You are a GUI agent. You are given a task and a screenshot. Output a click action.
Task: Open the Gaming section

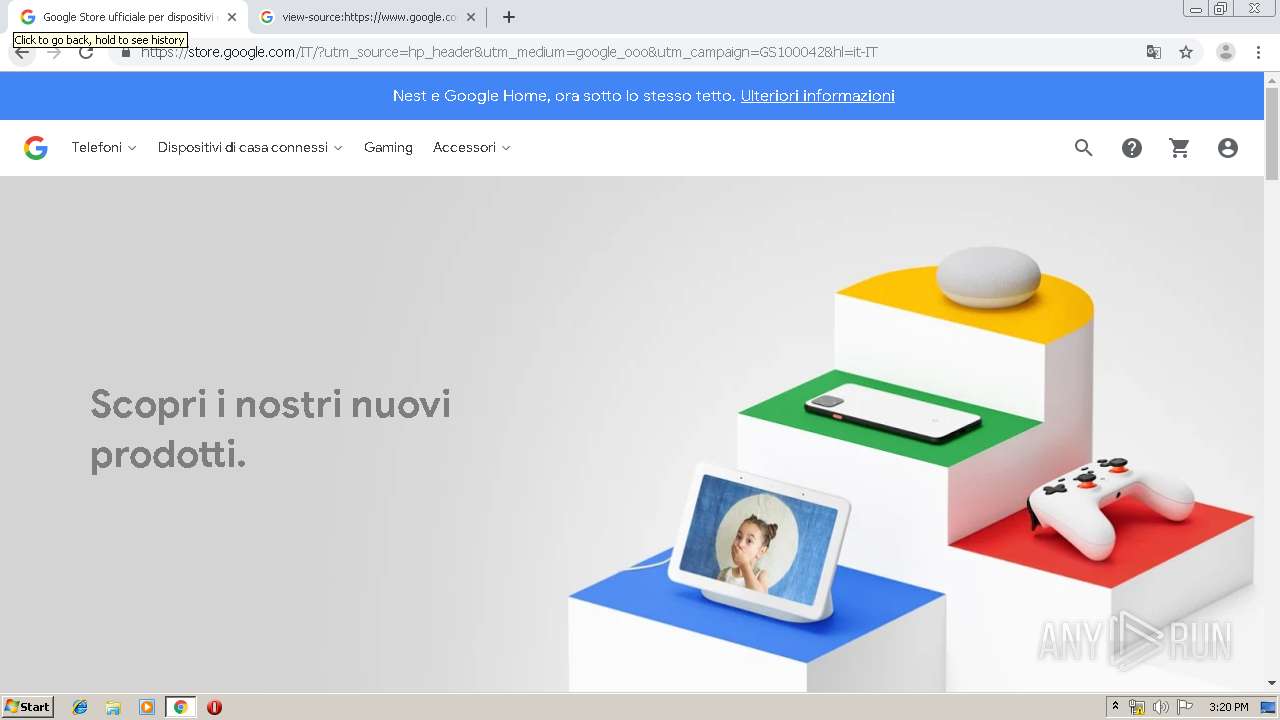[x=388, y=148]
